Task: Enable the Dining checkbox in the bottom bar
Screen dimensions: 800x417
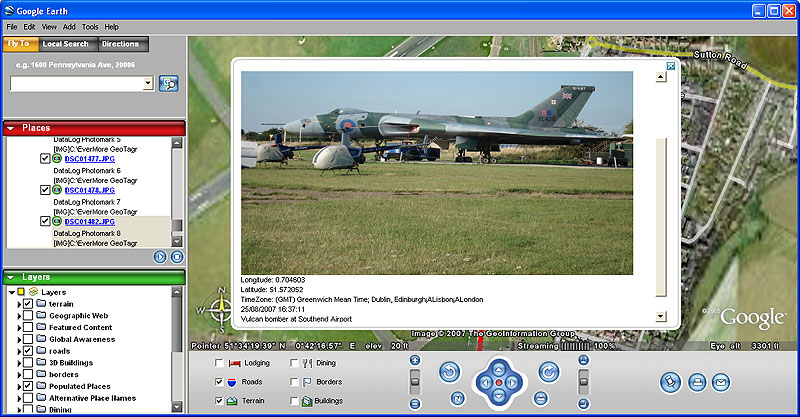Action: [x=294, y=363]
